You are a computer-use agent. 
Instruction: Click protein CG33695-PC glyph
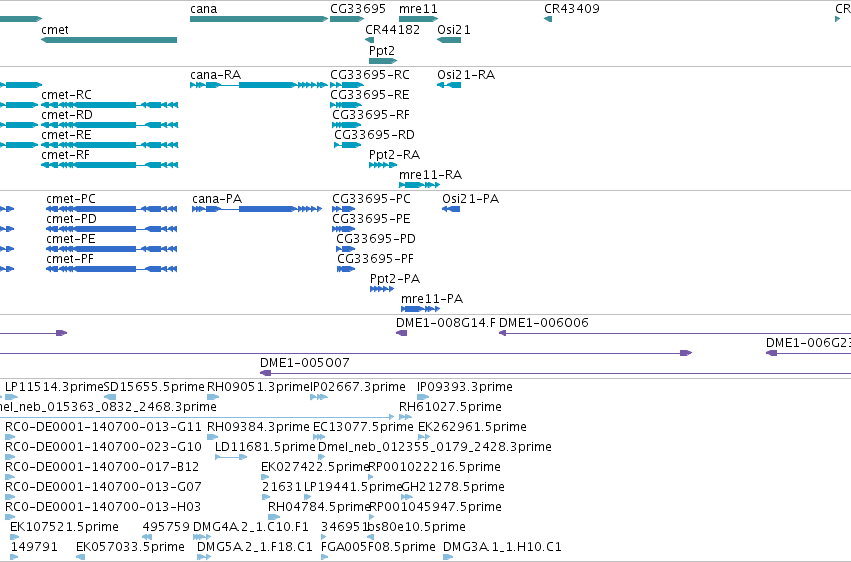344,209
